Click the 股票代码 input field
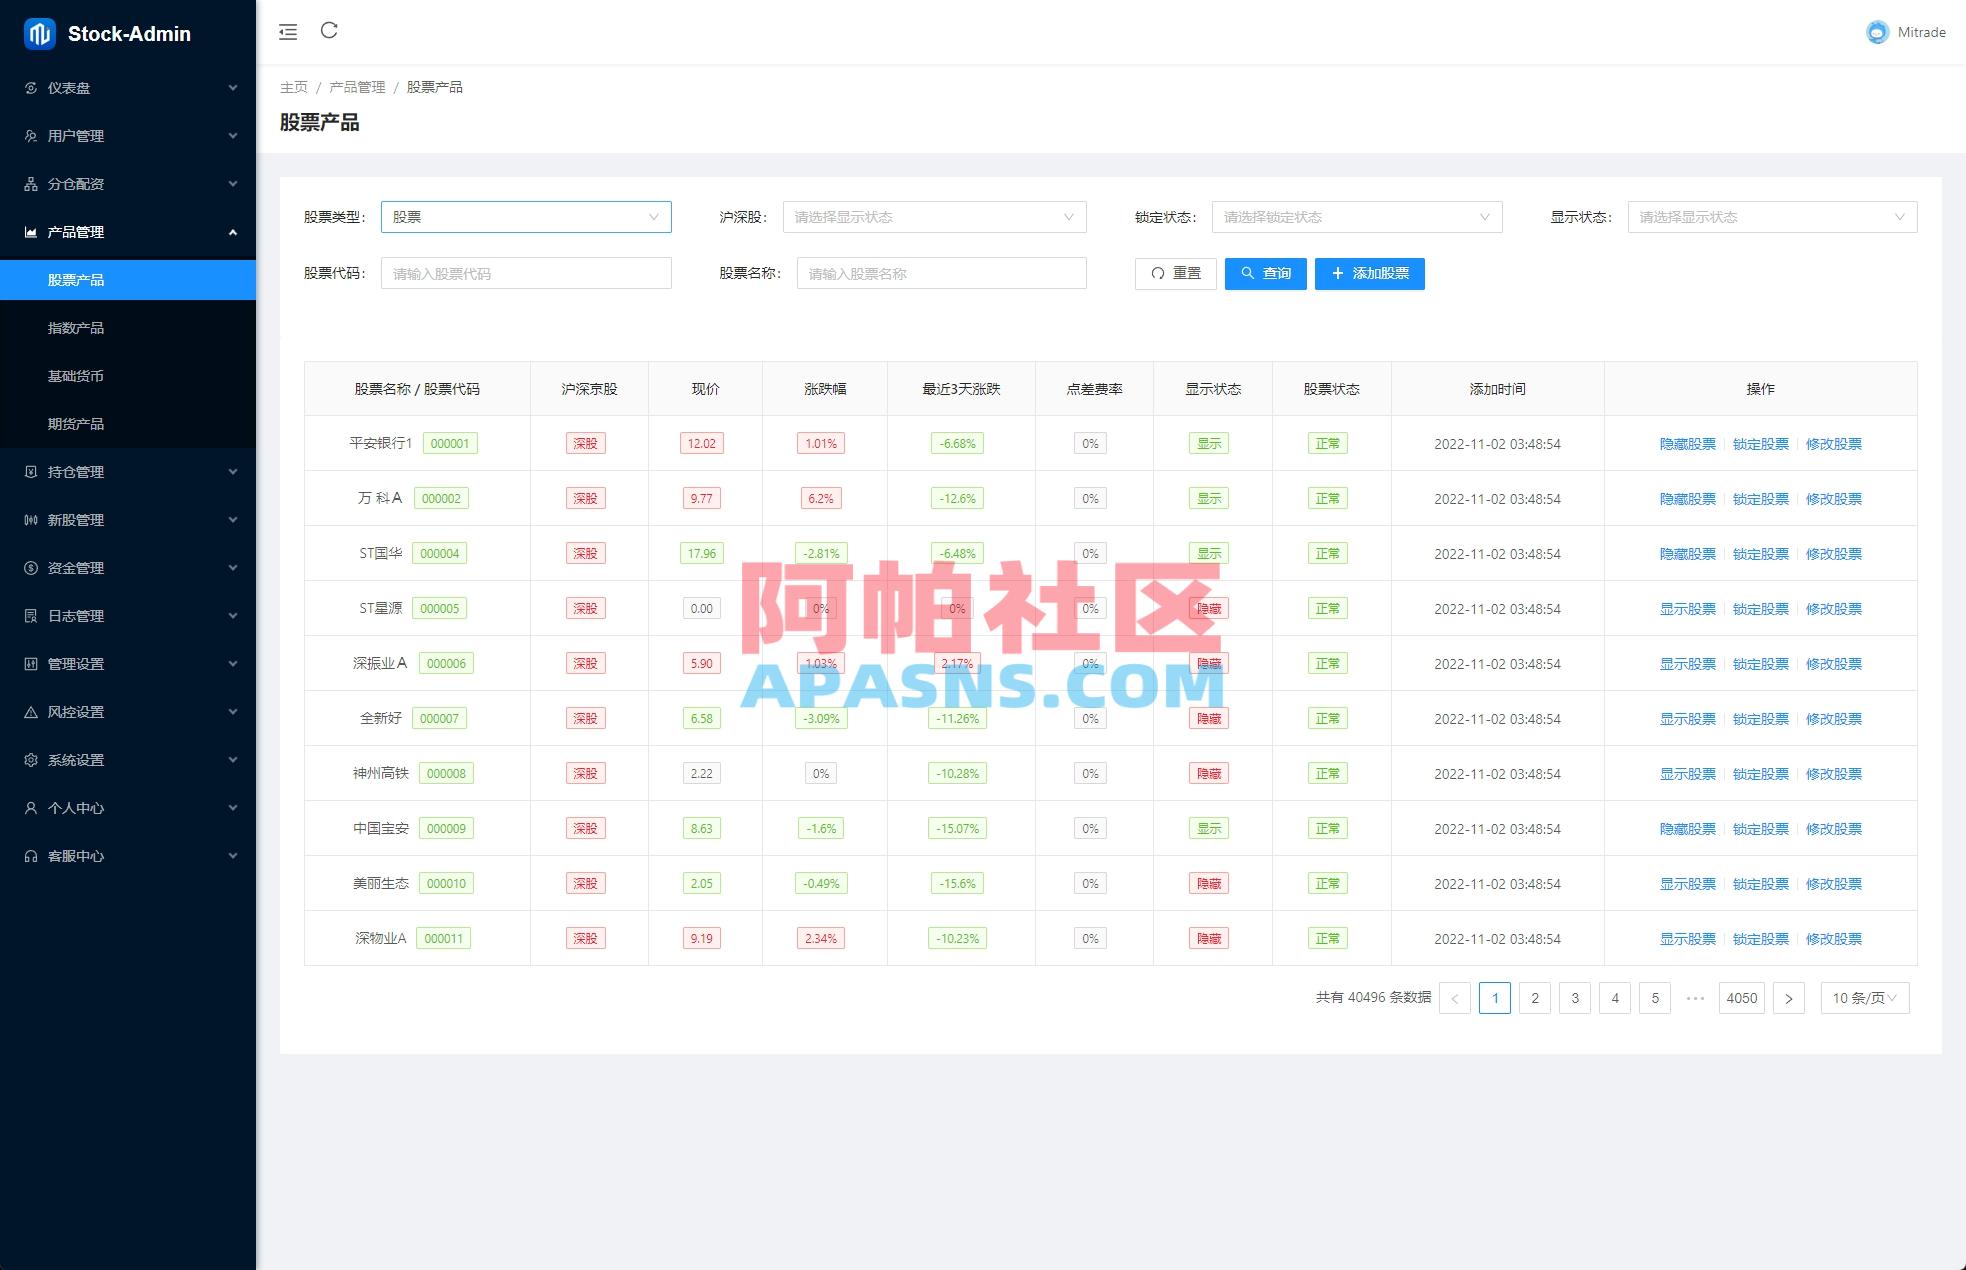Screen dimensions: 1966x1270 [525, 273]
